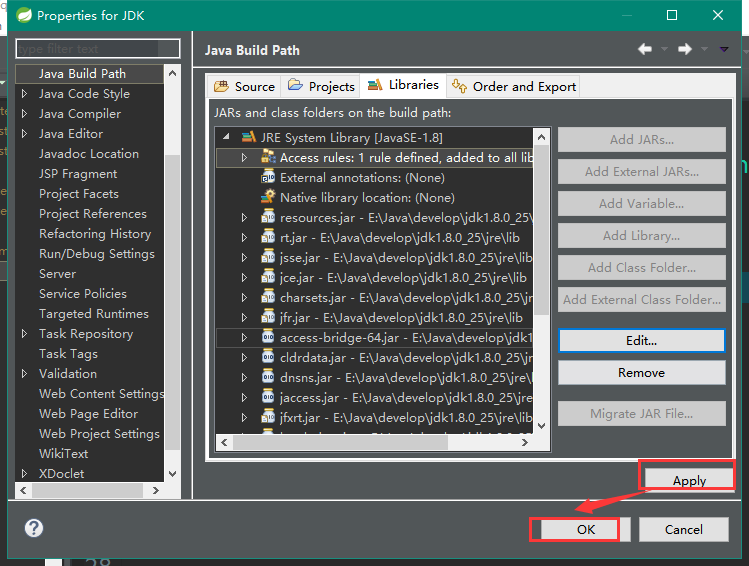Click the Access rules icon
Screen dimensions: 749x566
268,157
